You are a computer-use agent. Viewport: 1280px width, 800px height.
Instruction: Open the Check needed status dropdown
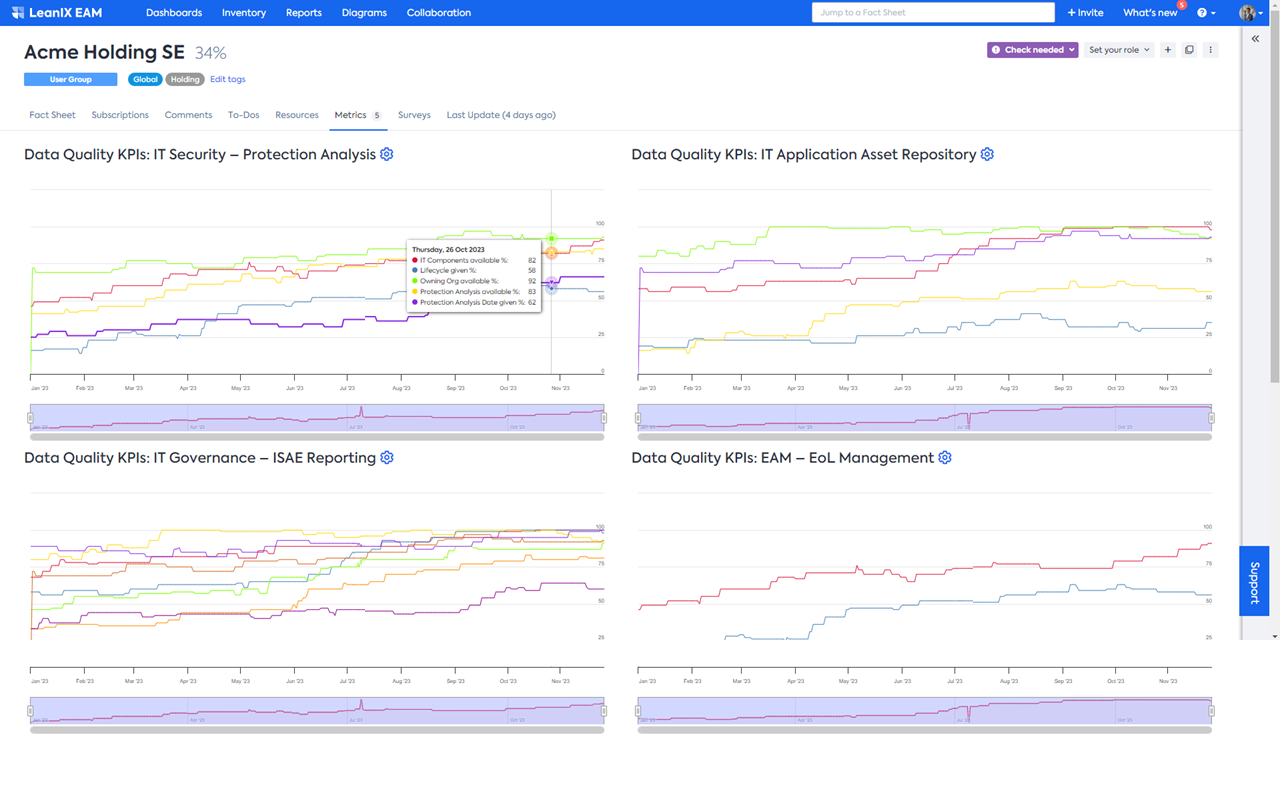click(1032, 50)
